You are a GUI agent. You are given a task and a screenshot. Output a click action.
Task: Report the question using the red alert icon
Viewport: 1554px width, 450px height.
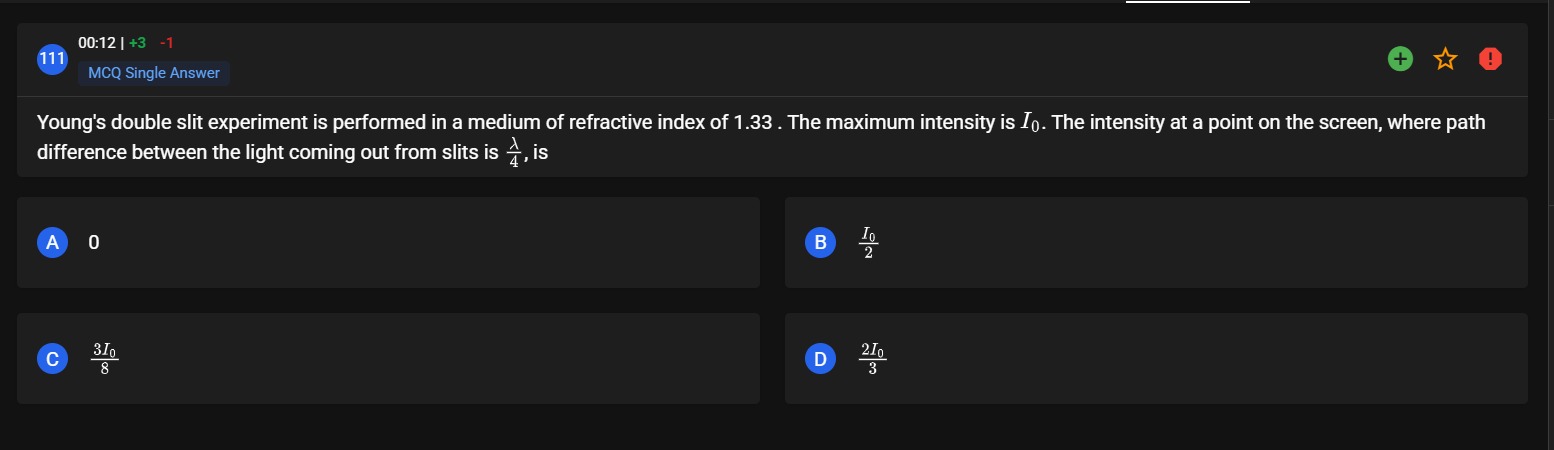[1490, 60]
